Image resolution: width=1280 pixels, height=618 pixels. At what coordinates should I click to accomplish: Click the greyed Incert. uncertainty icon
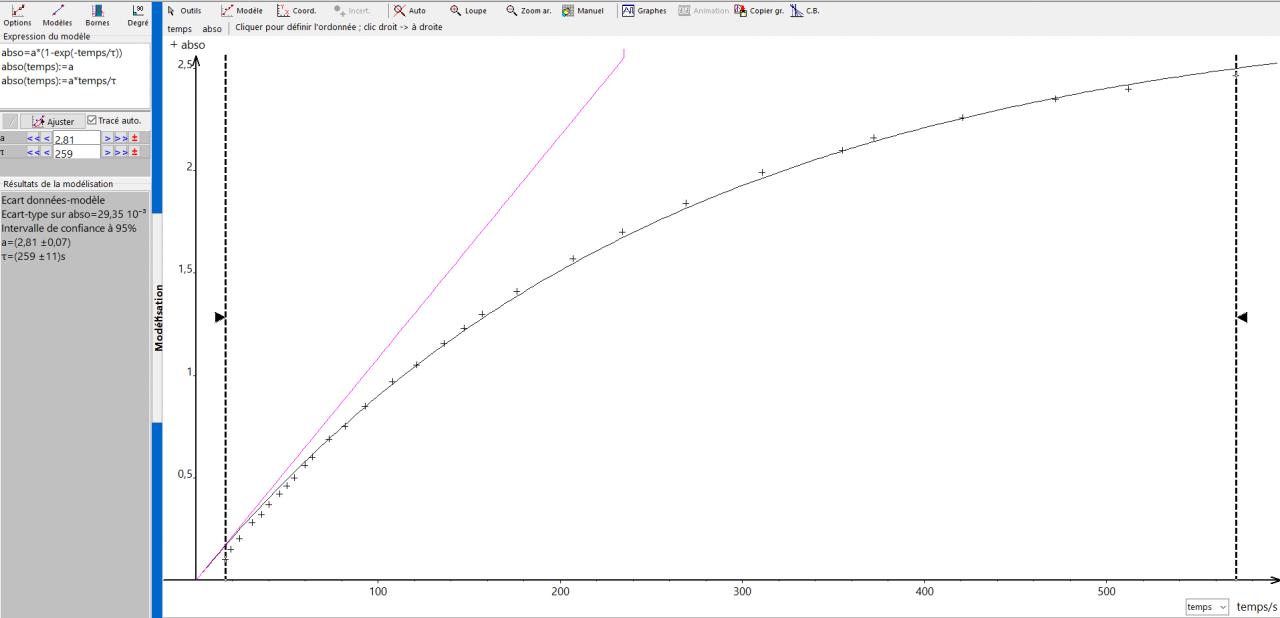pos(352,11)
